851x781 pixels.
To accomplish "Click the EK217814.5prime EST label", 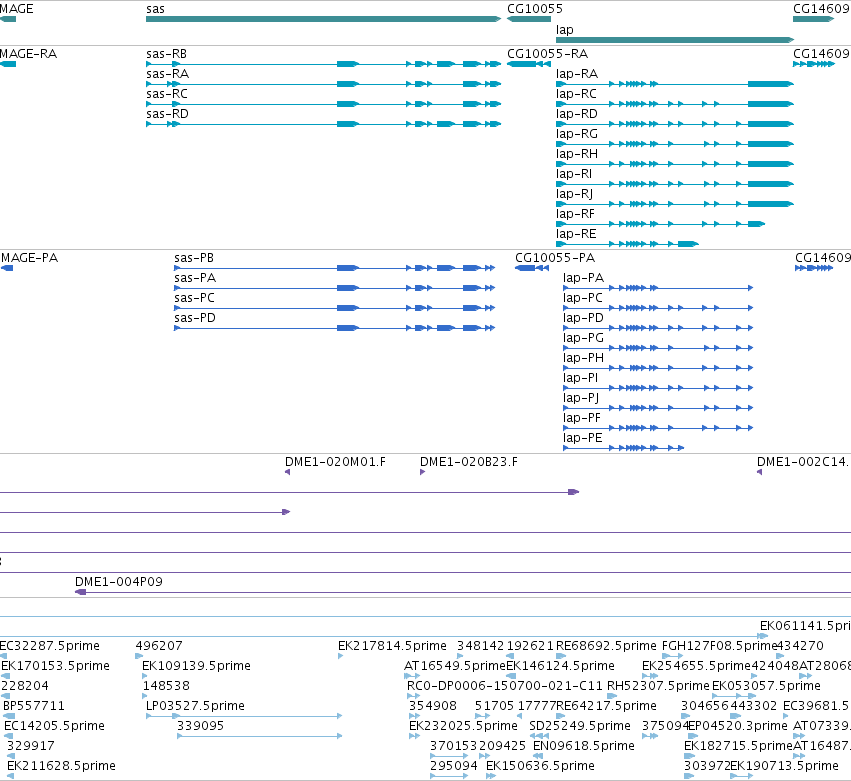I will (392, 646).
